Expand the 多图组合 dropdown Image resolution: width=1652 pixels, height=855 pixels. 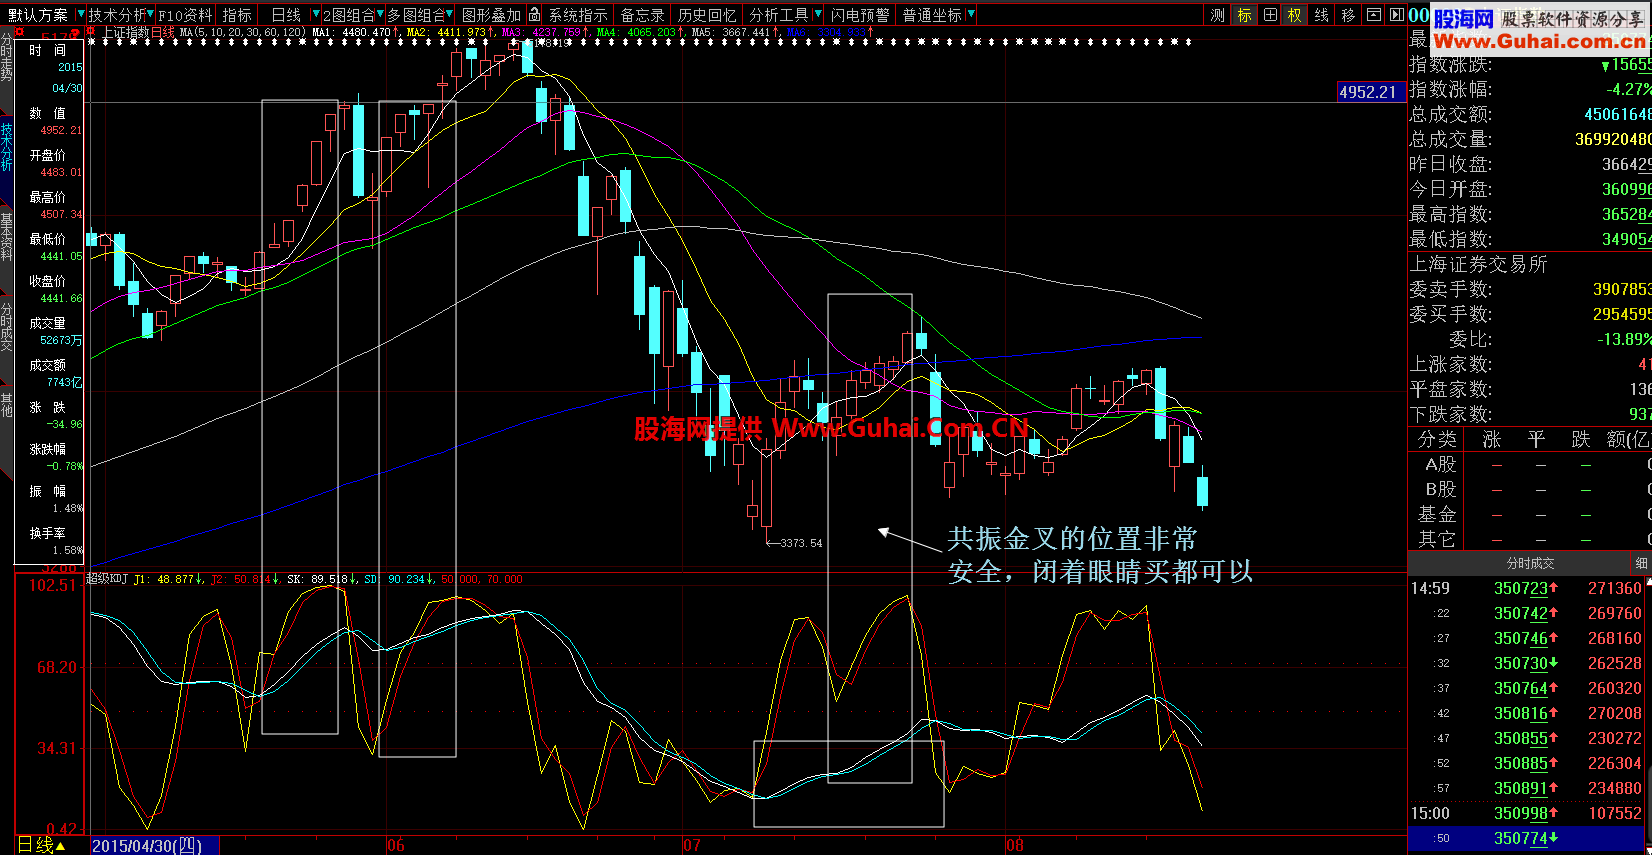pos(450,15)
